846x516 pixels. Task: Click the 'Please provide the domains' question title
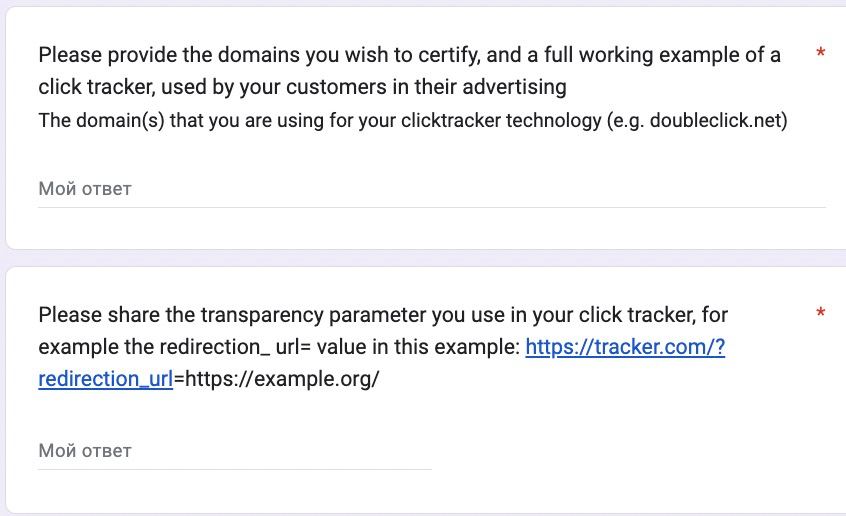tap(410, 71)
